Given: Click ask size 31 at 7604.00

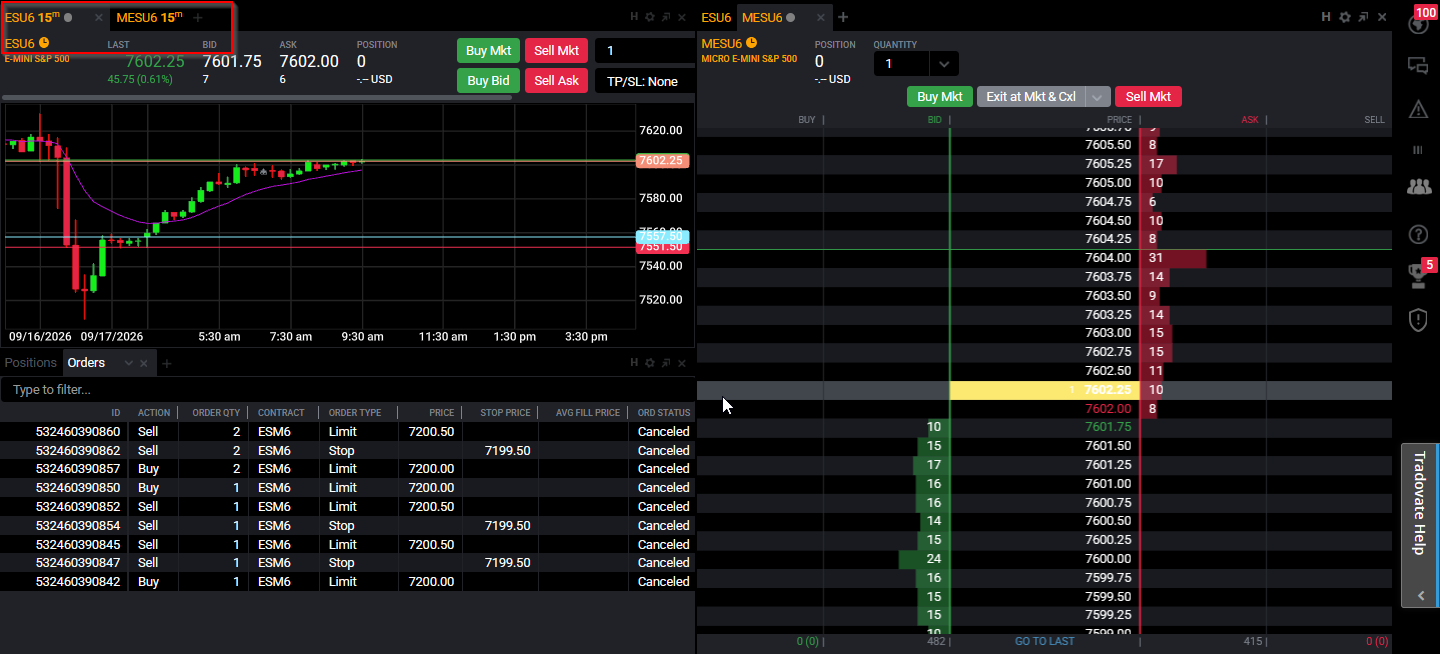Looking at the screenshot, I should (1156, 258).
